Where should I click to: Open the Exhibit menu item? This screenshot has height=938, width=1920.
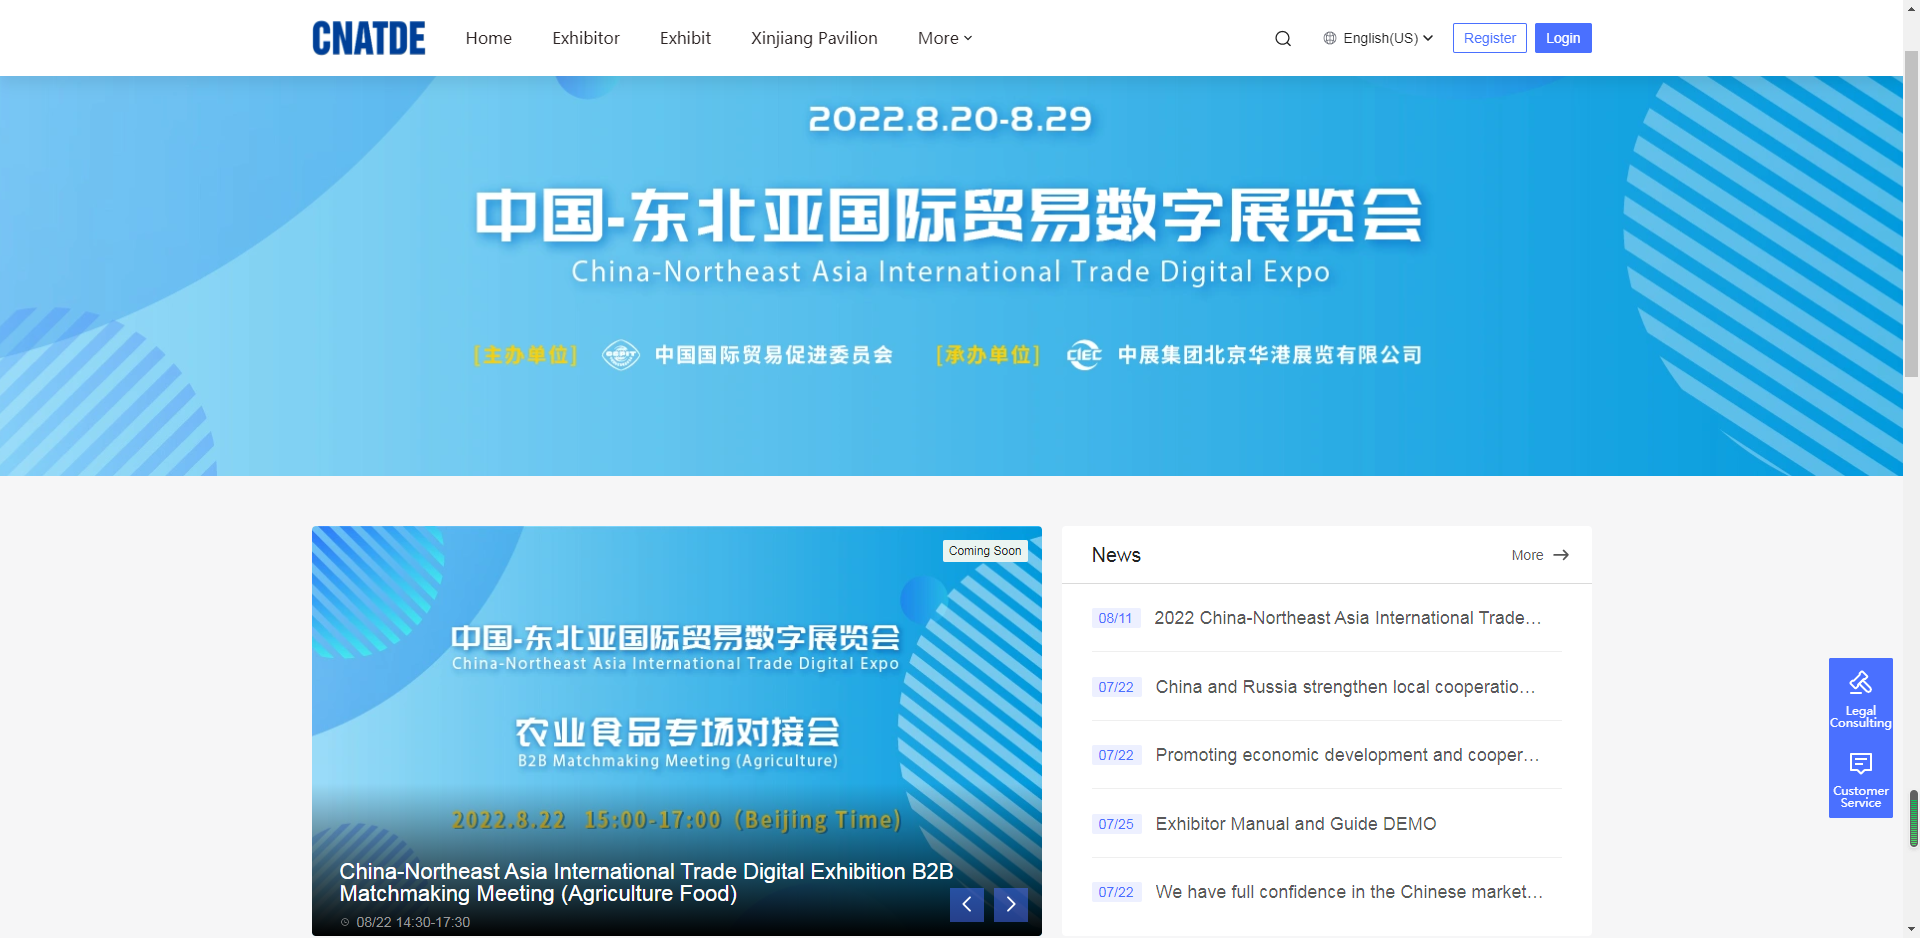tap(685, 38)
